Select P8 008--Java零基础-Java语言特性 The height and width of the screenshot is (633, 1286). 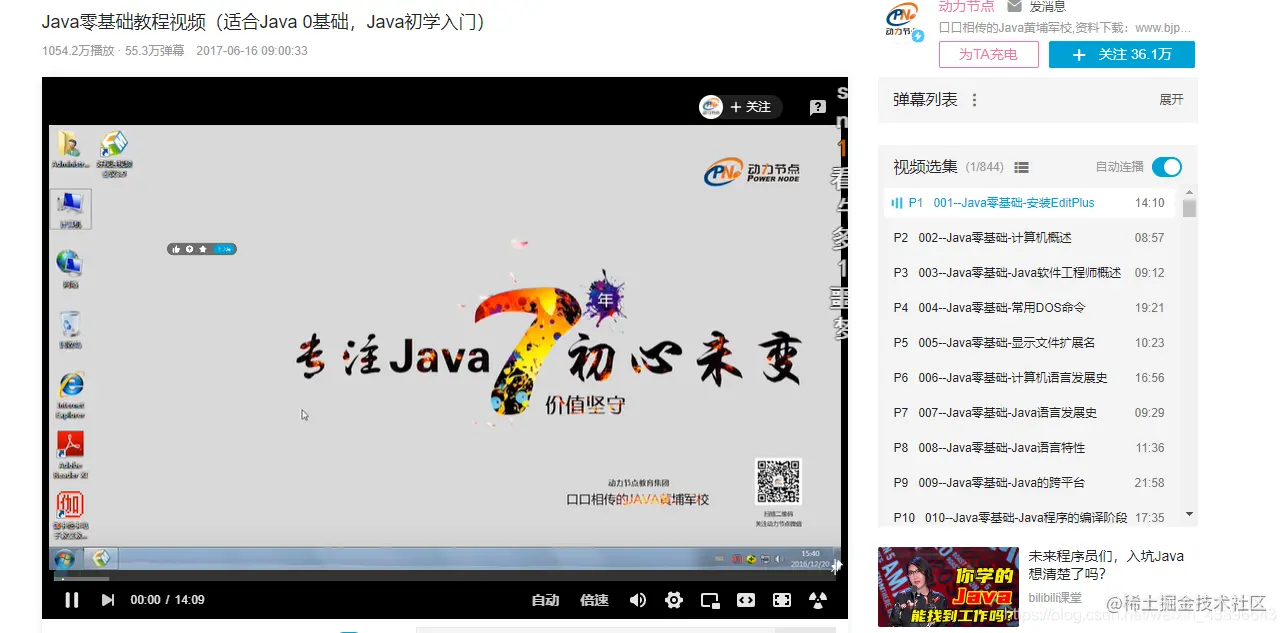[1029, 448]
